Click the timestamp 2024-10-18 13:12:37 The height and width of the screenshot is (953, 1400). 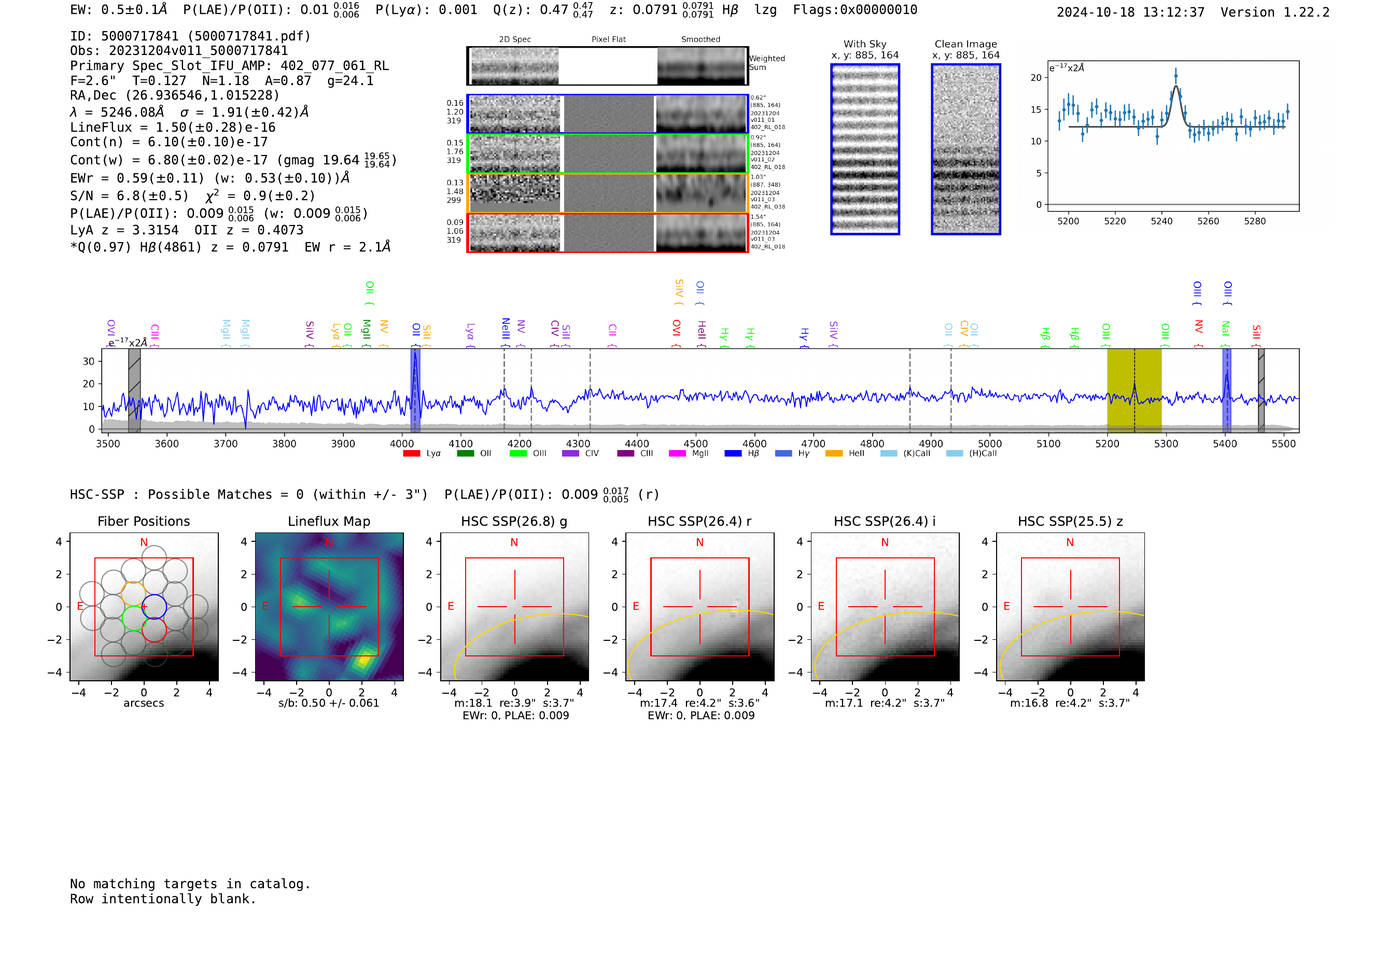1131,13
